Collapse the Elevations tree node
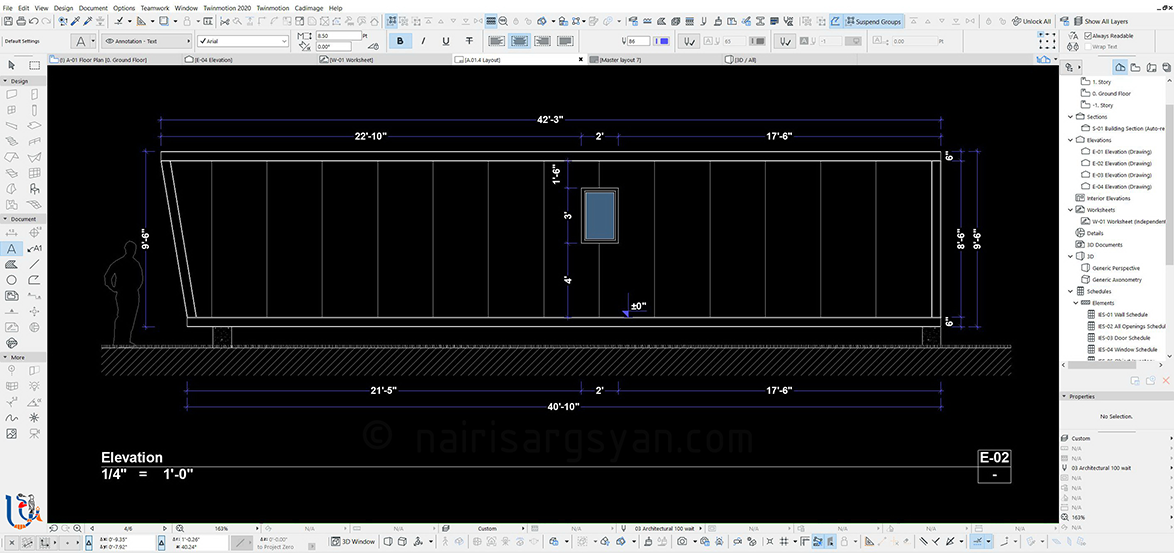Image resolution: width=1174 pixels, height=553 pixels. pos(1070,140)
